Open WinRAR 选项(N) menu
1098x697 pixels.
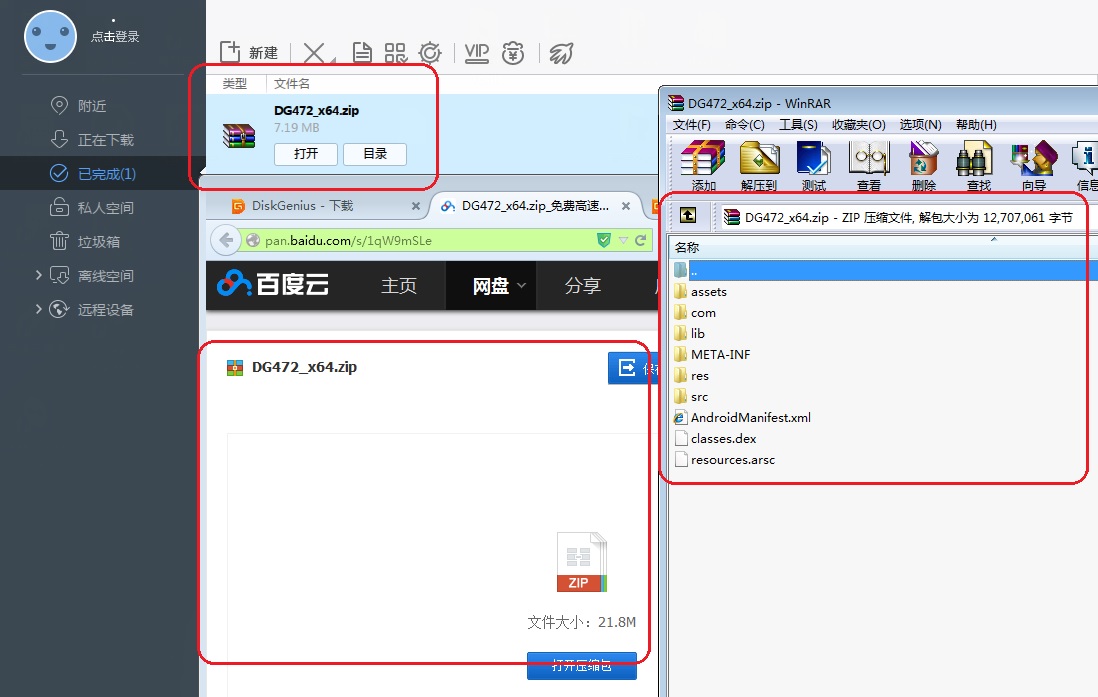pyautogui.click(x=920, y=125)
